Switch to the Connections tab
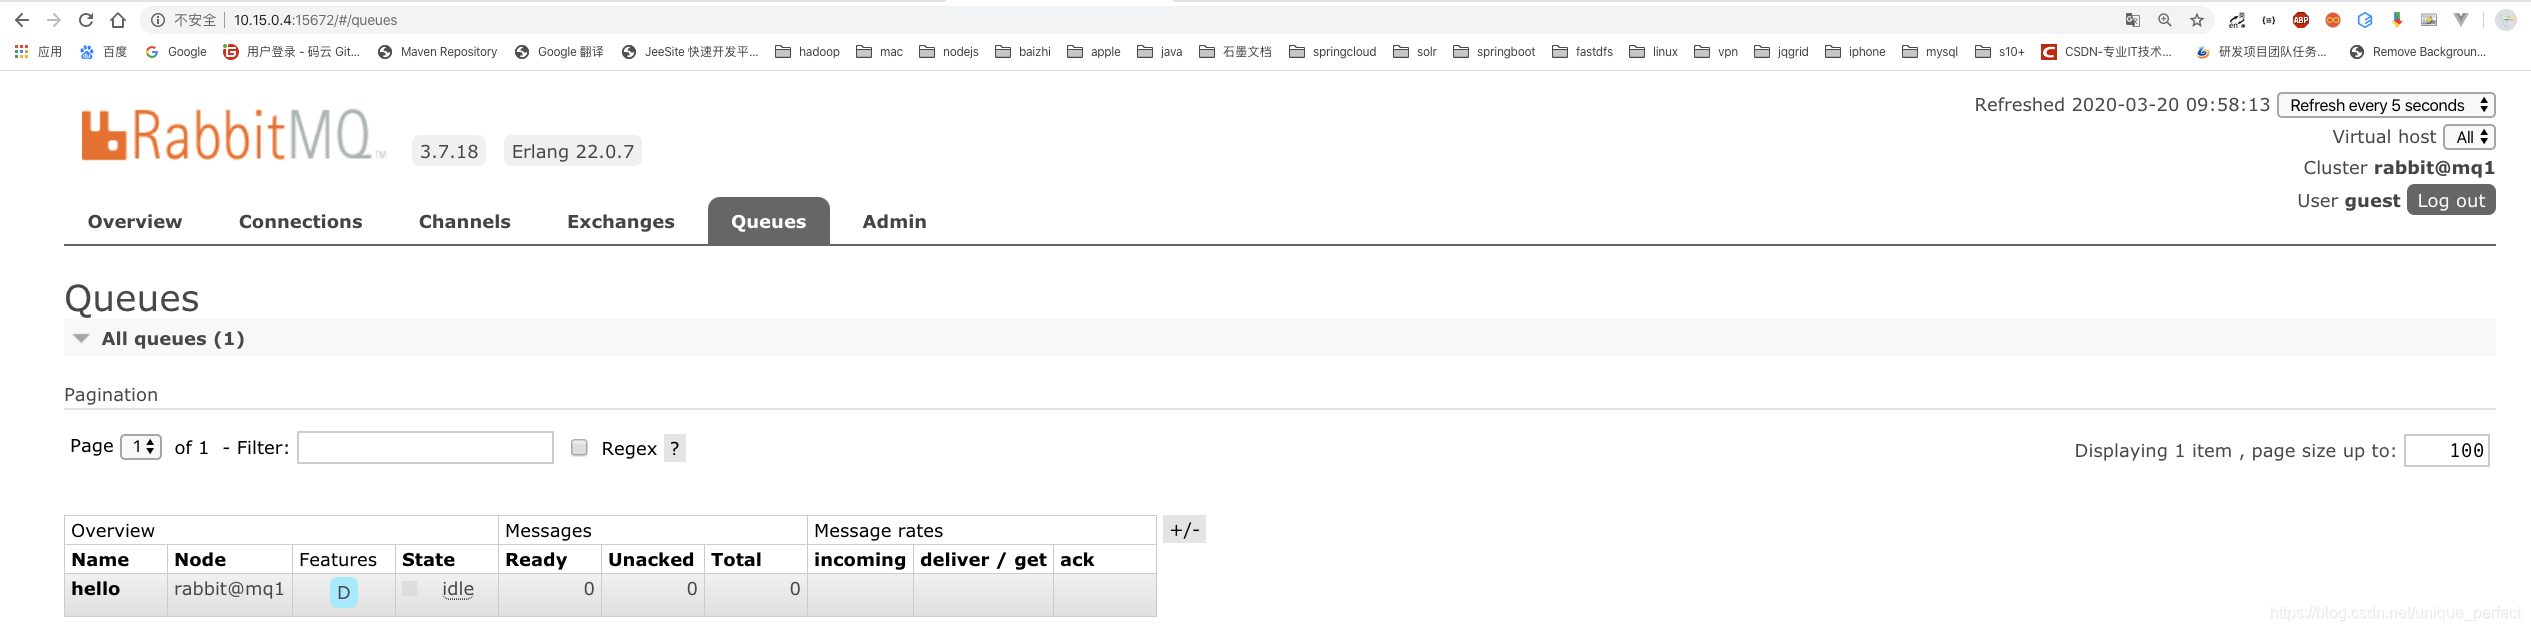The height and width of the screenshot is (631, 2531). (x=301, y=222)
